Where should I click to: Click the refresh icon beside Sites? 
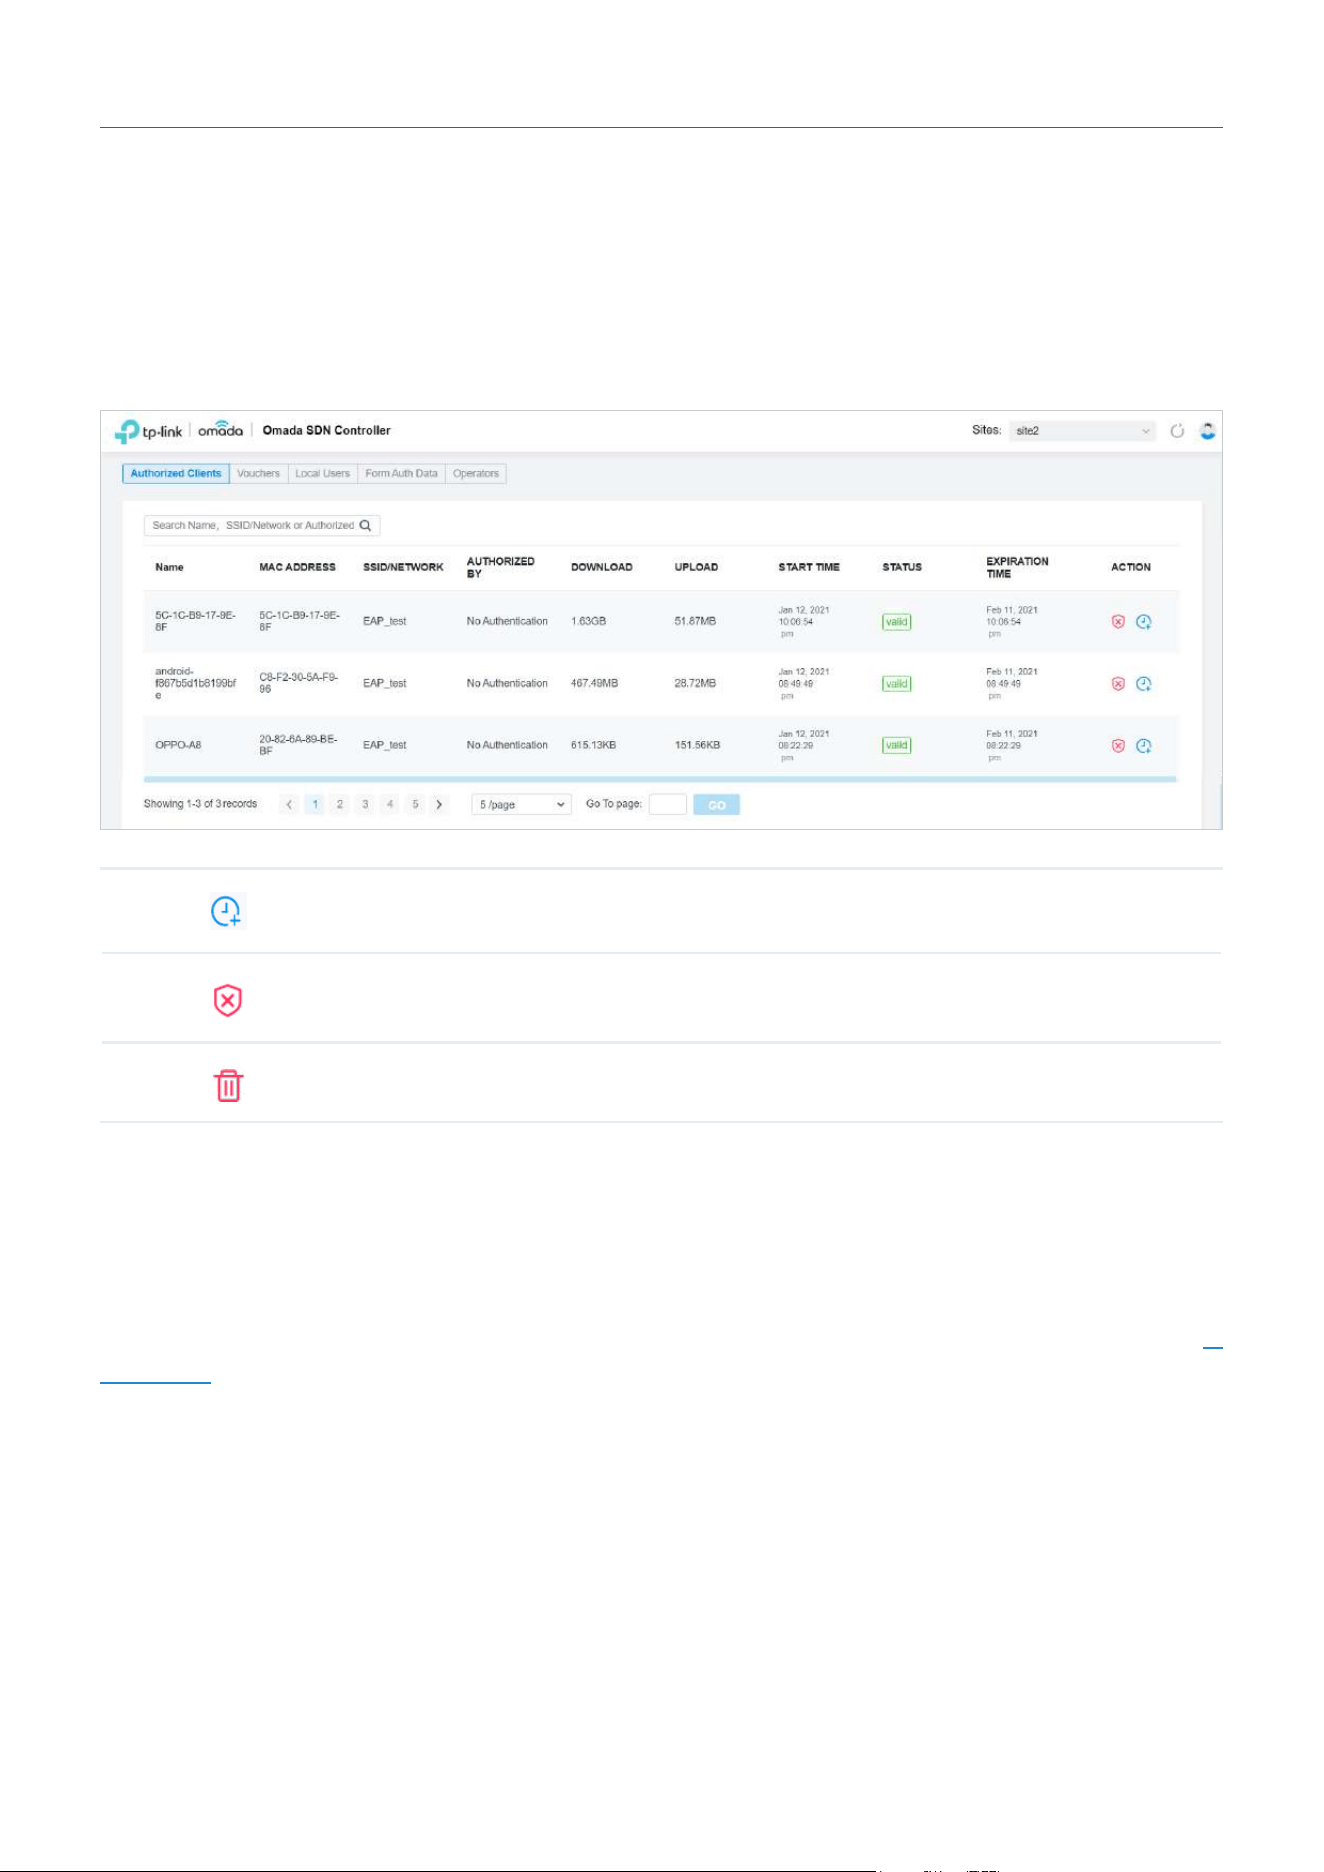click(1177, 431)
